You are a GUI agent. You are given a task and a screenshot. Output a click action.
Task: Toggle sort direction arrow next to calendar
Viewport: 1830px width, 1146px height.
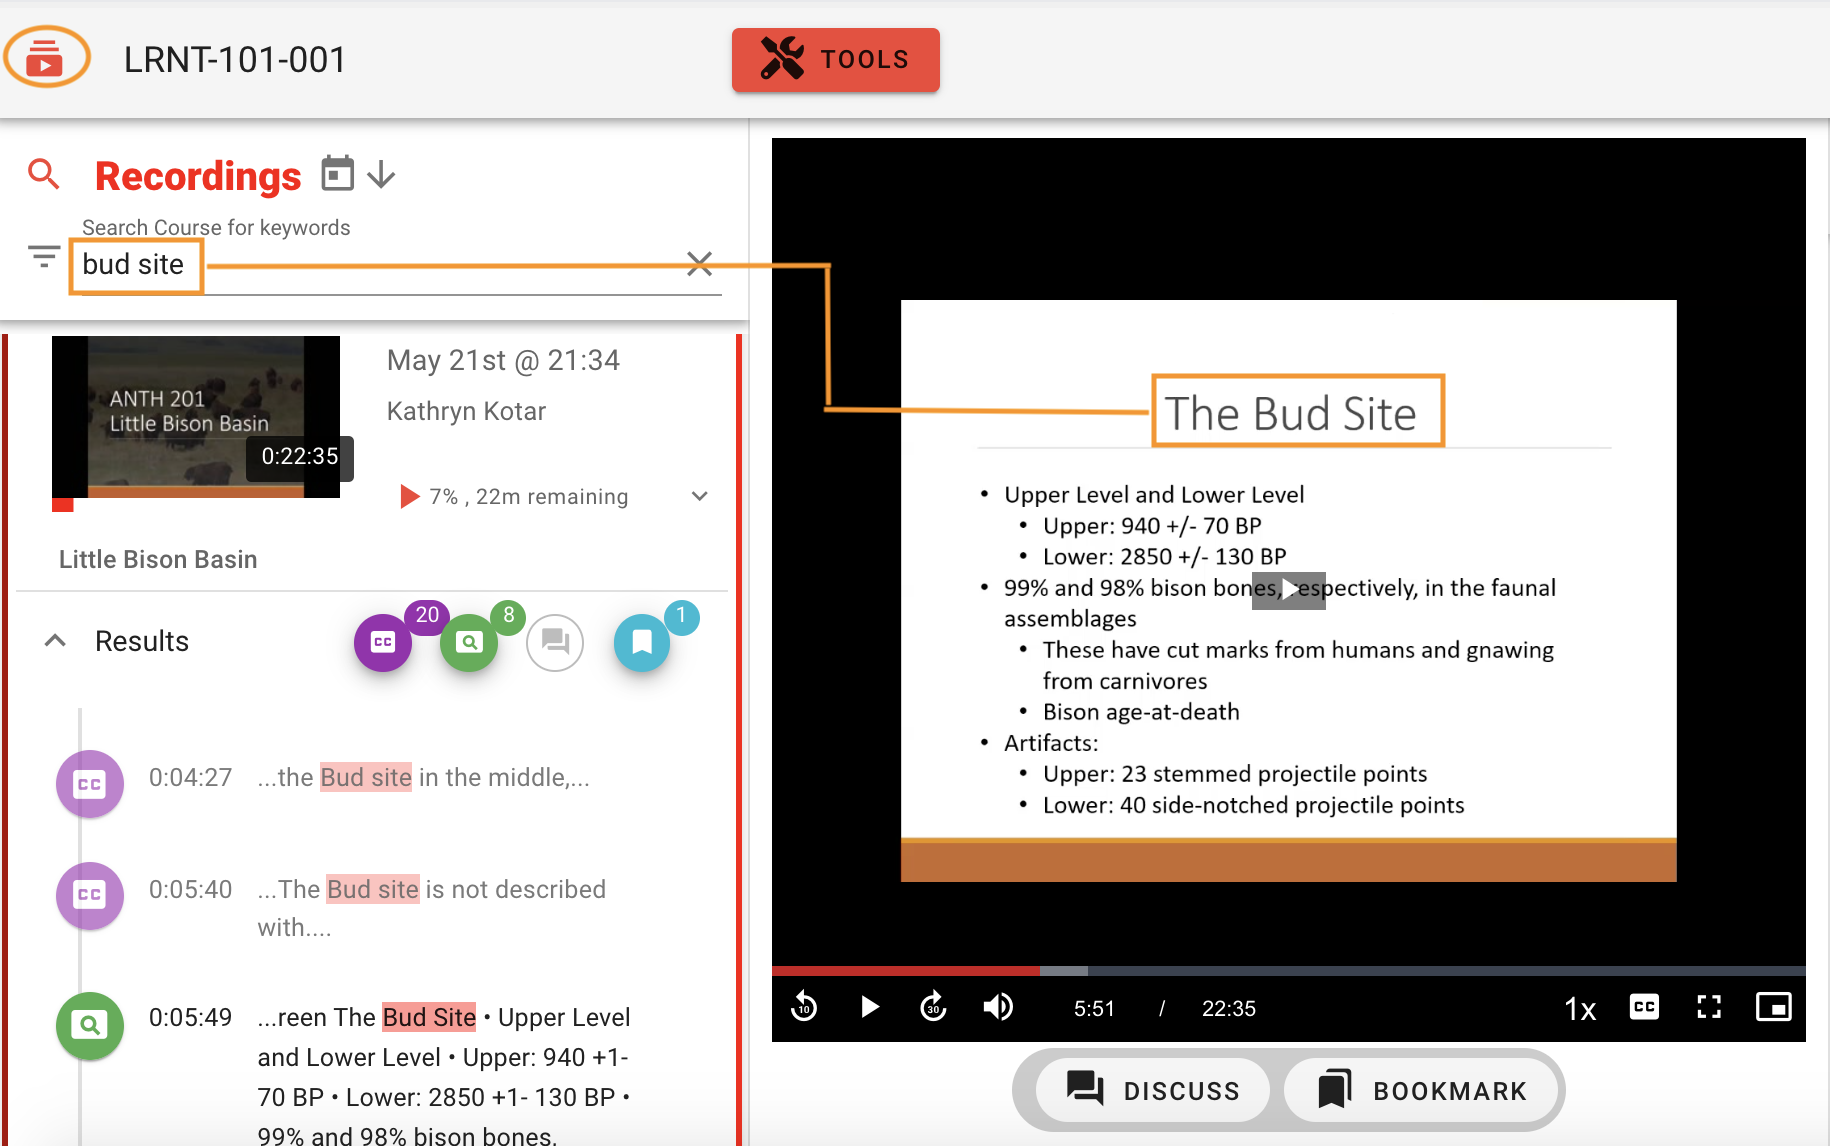[381, 176]
